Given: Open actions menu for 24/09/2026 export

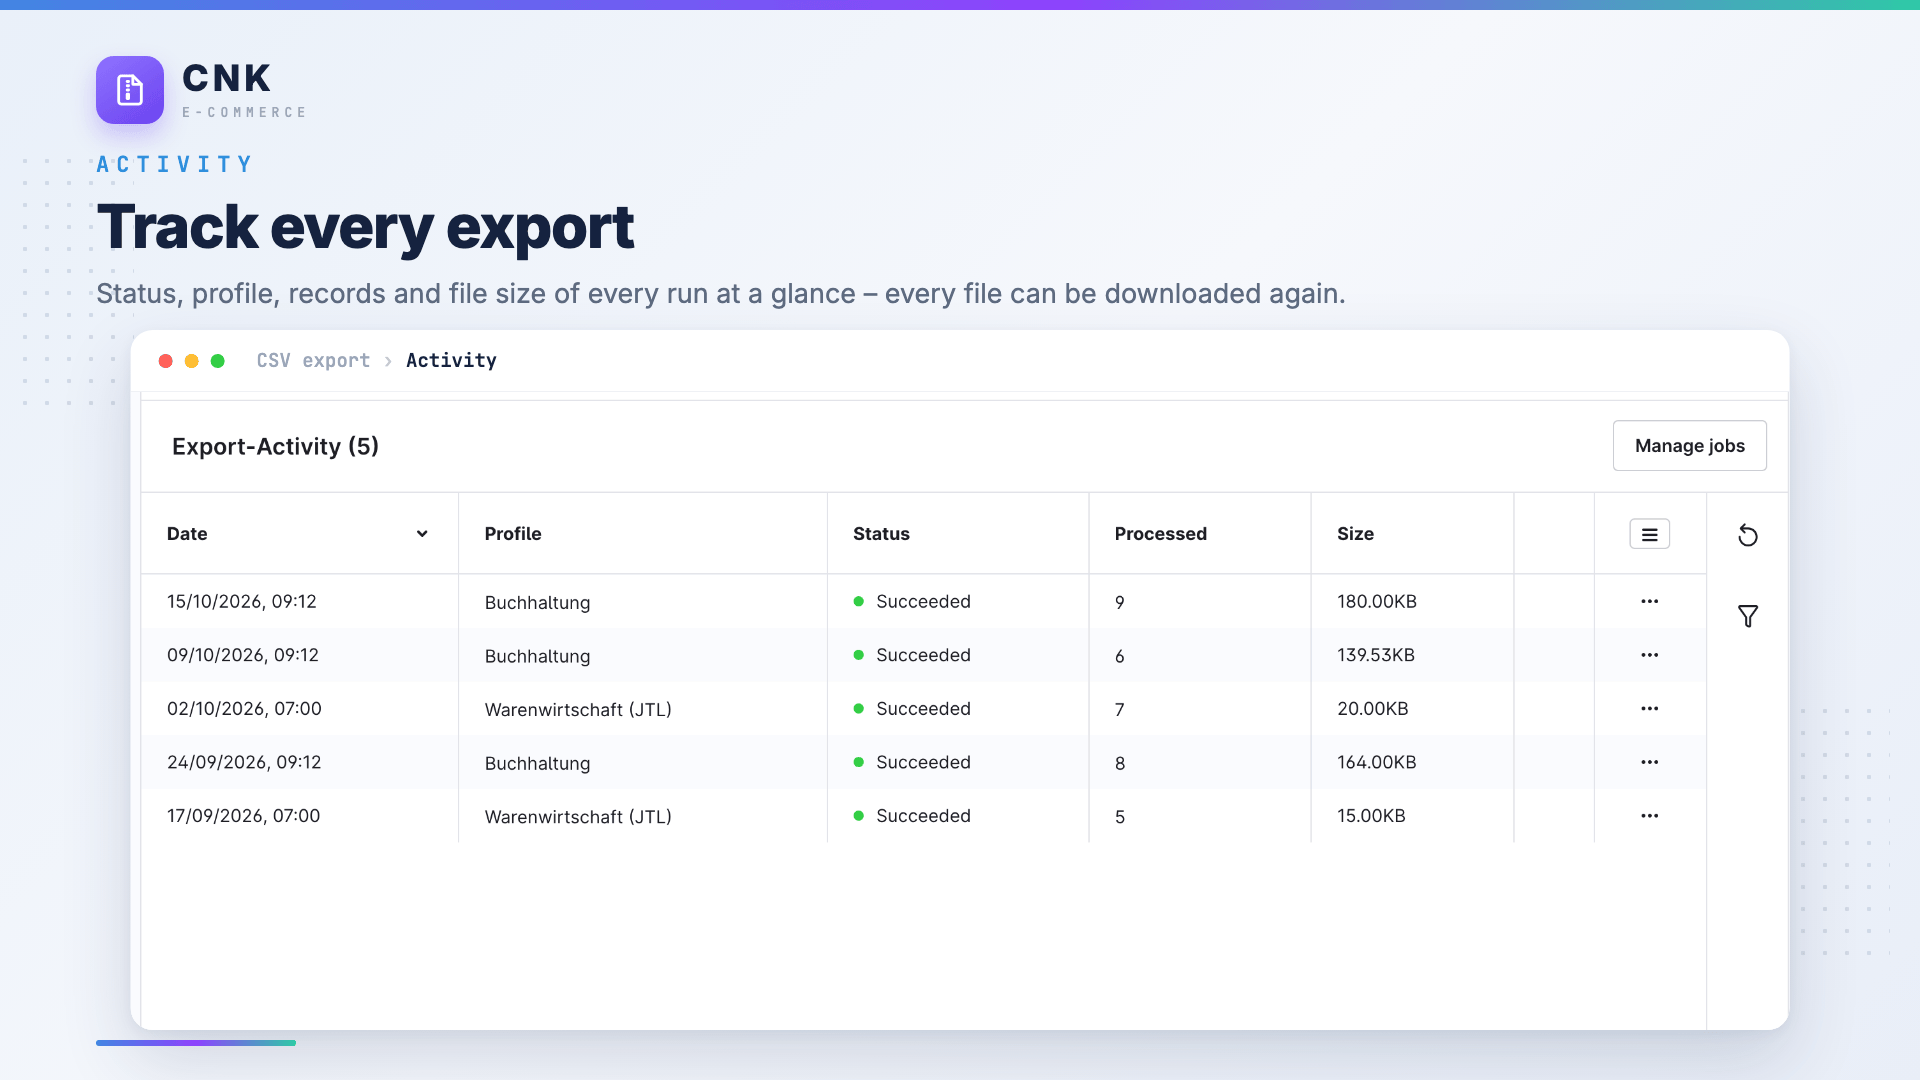Looking at the screenshot, I should pyautogui.click(x=1649, y=762).
